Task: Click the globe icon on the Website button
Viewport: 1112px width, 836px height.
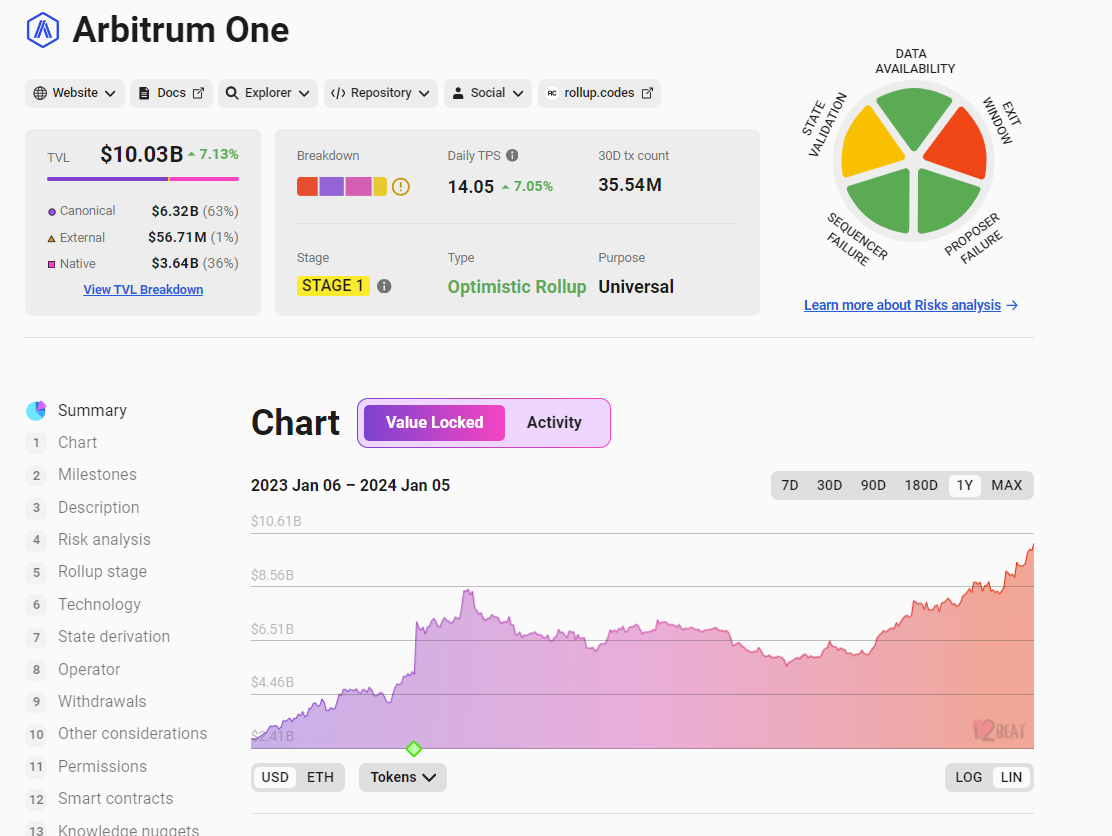Action: click(x=40, y=93)
